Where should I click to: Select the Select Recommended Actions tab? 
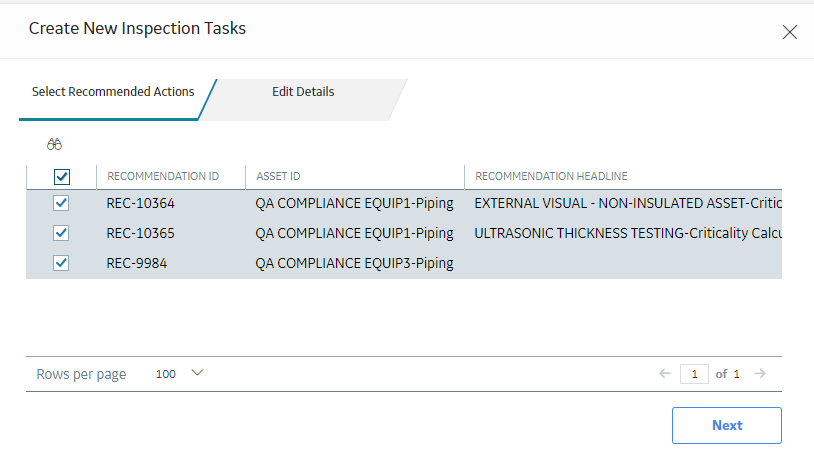(113, 92)
